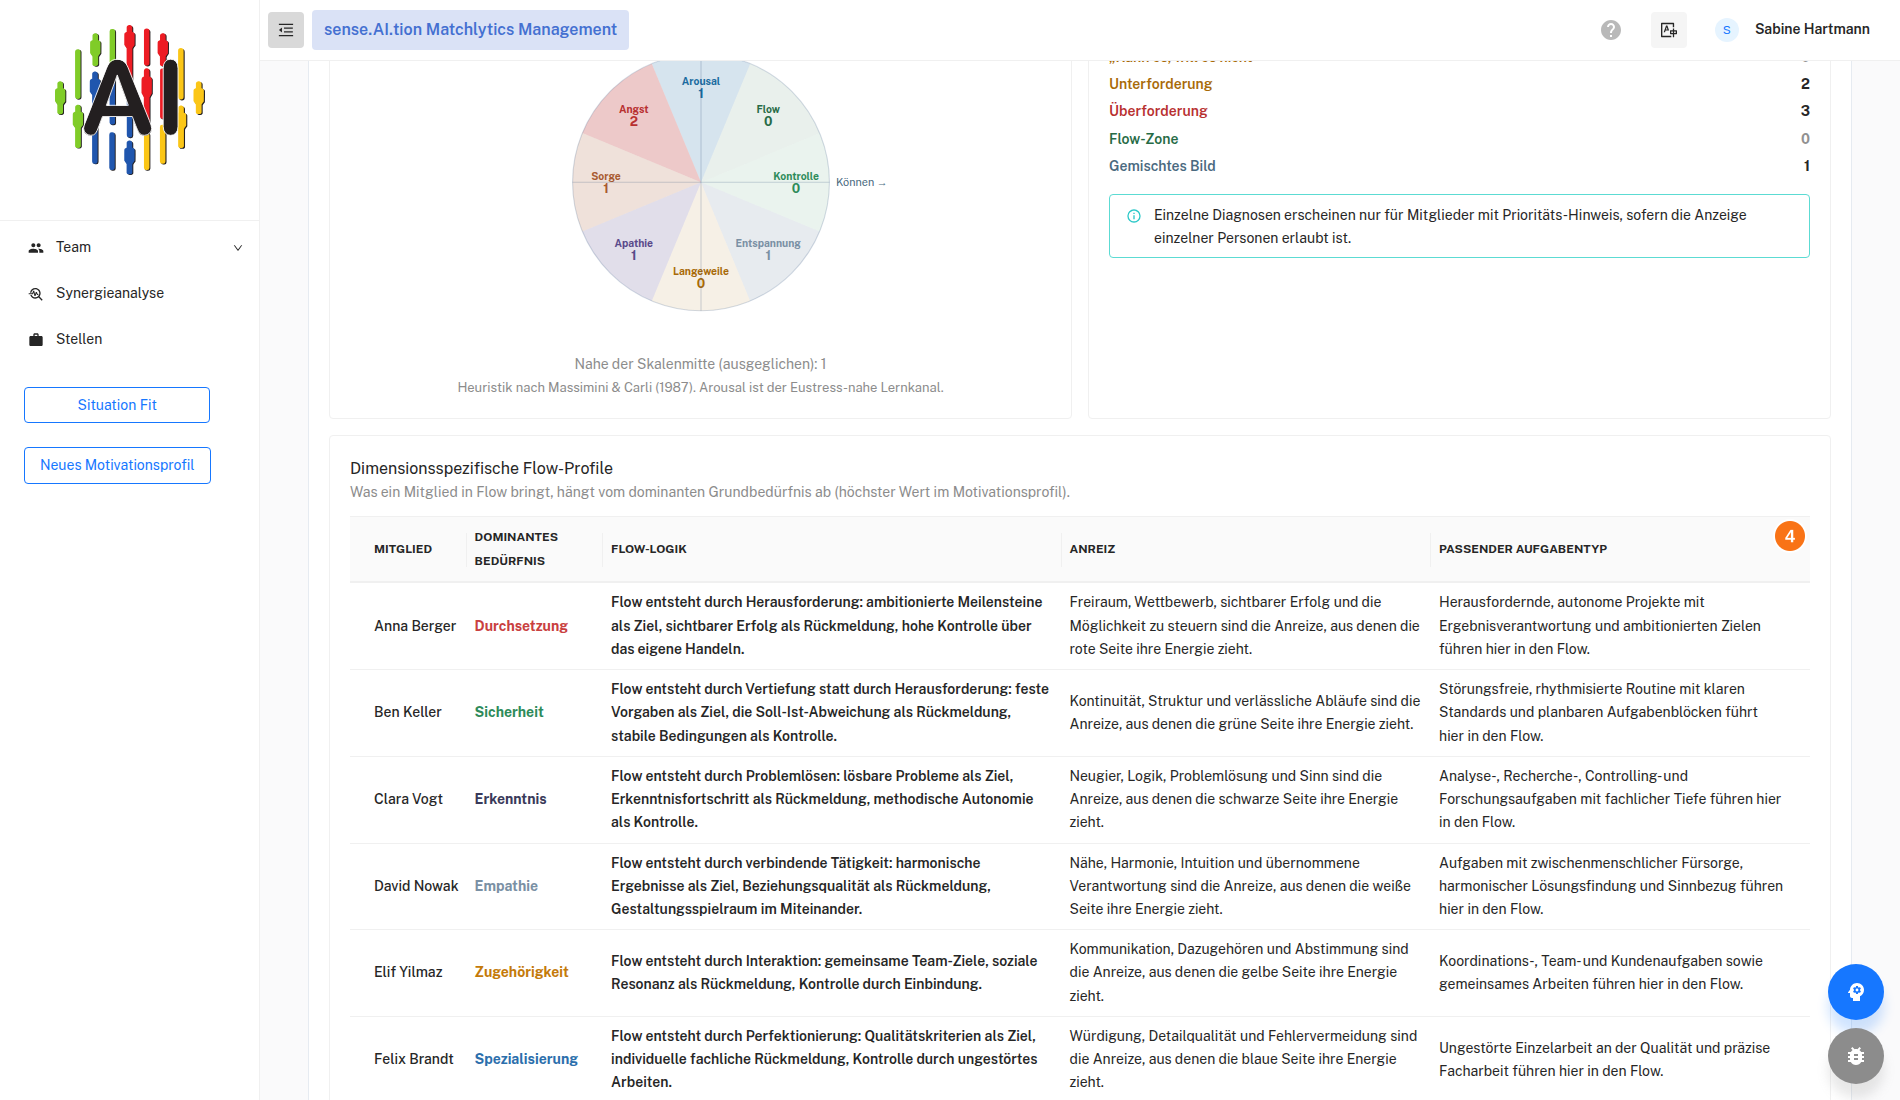The height and width of the screenshot is (1100, 1900).
Task: Go to the Stellen section
Action: [x=130, y=339]
